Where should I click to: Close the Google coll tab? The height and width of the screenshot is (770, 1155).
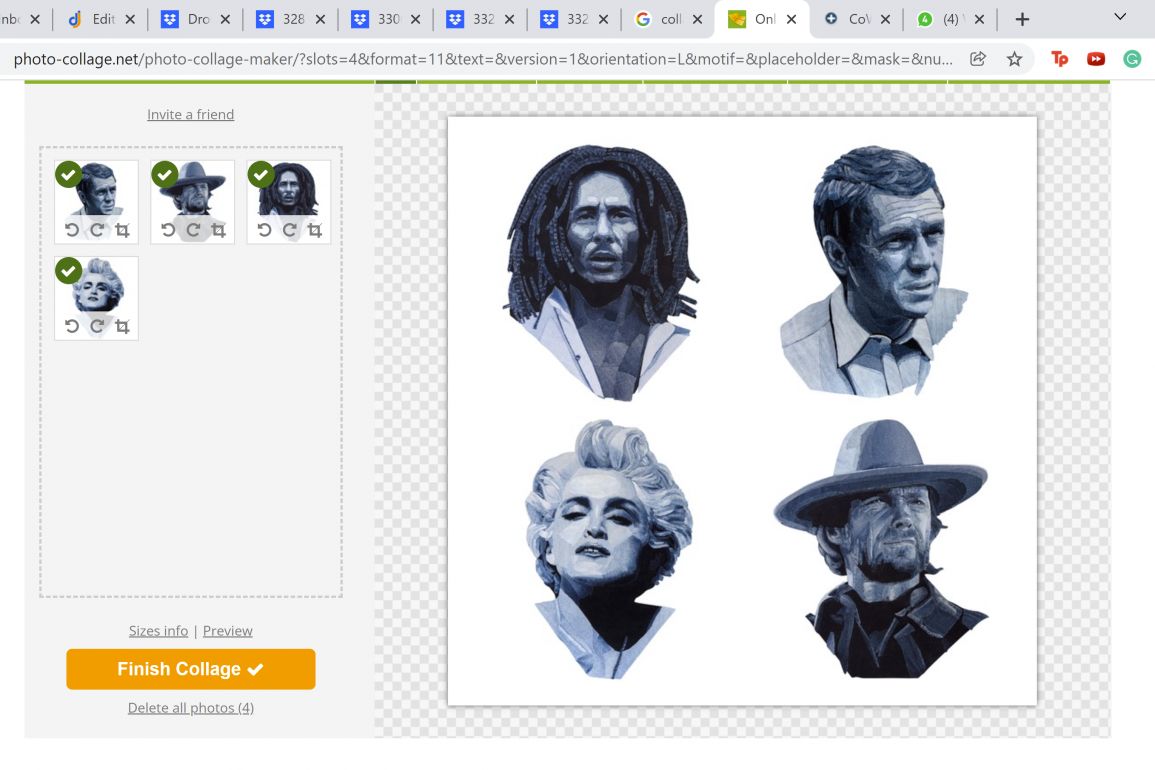tap(698, 19)
